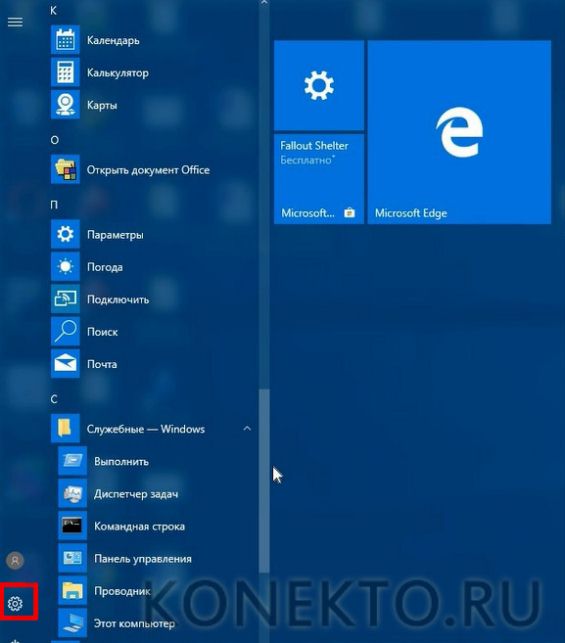Click the app list scrollbar thumb

point(264,480)
